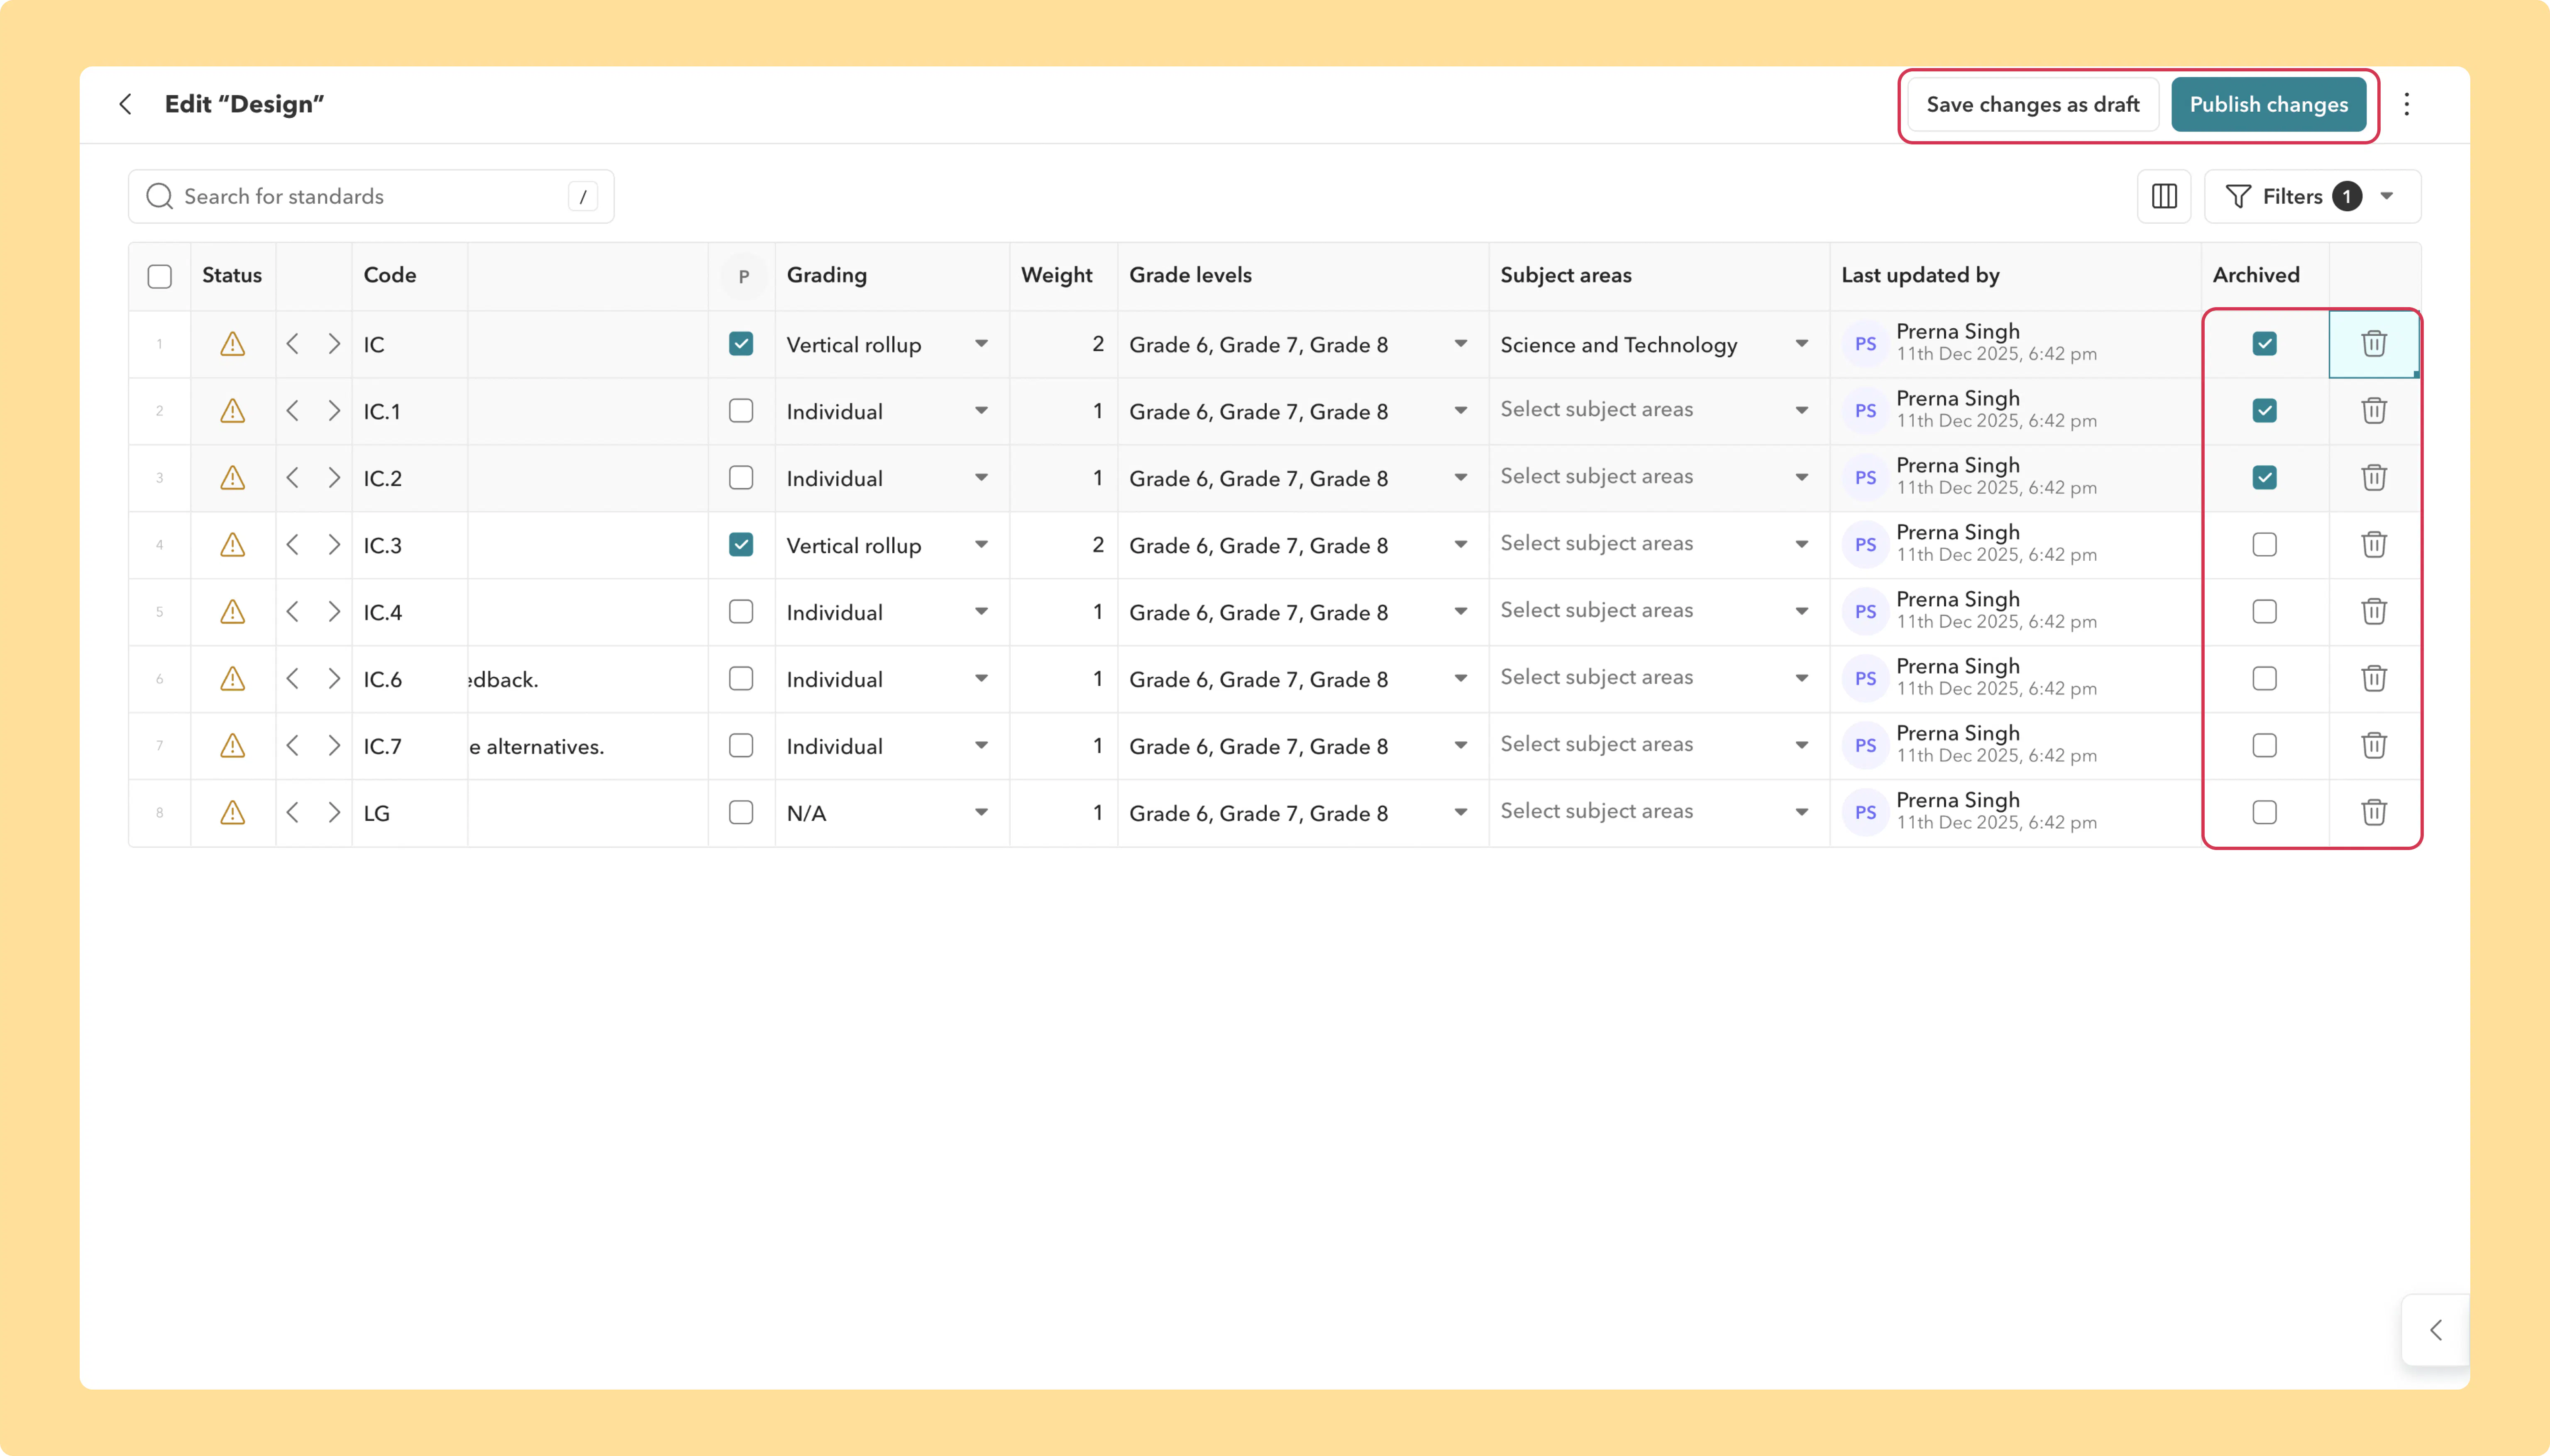
Task: Open Science and Technology subject dropdown
Action: [1802, 344]
